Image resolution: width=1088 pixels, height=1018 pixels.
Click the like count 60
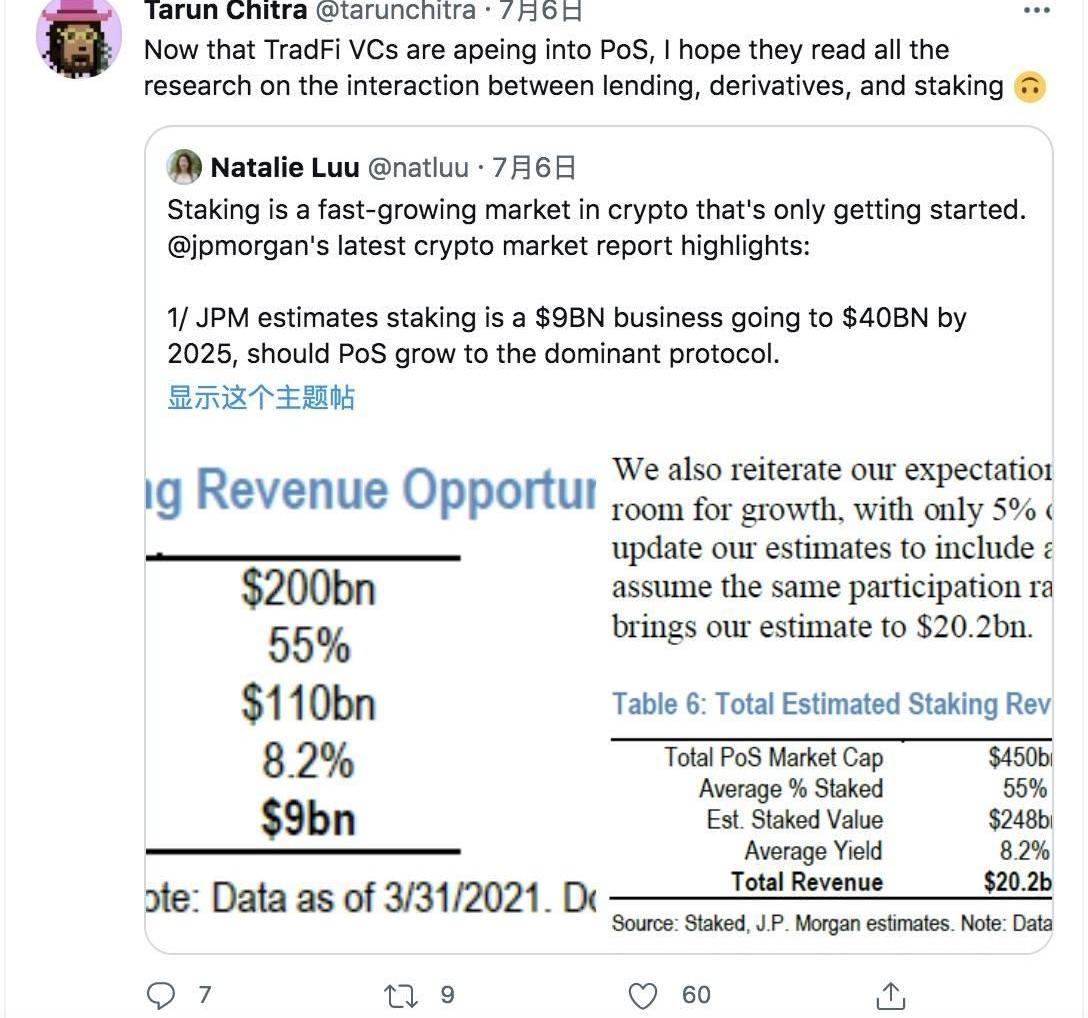tap(696, 995)
